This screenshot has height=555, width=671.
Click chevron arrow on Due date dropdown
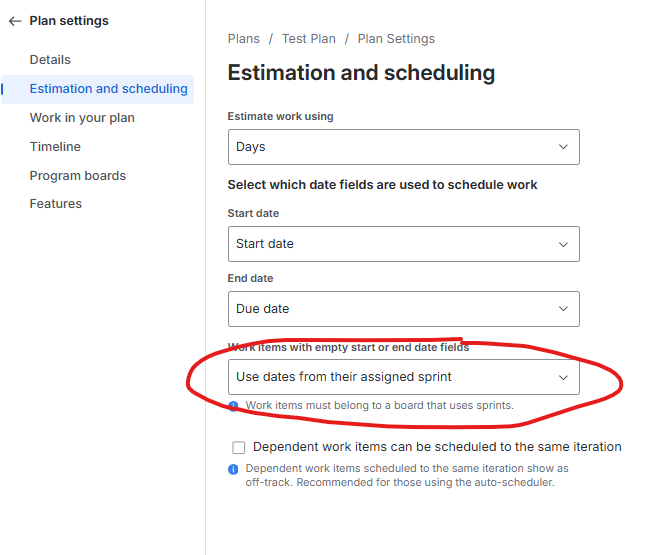563,309
